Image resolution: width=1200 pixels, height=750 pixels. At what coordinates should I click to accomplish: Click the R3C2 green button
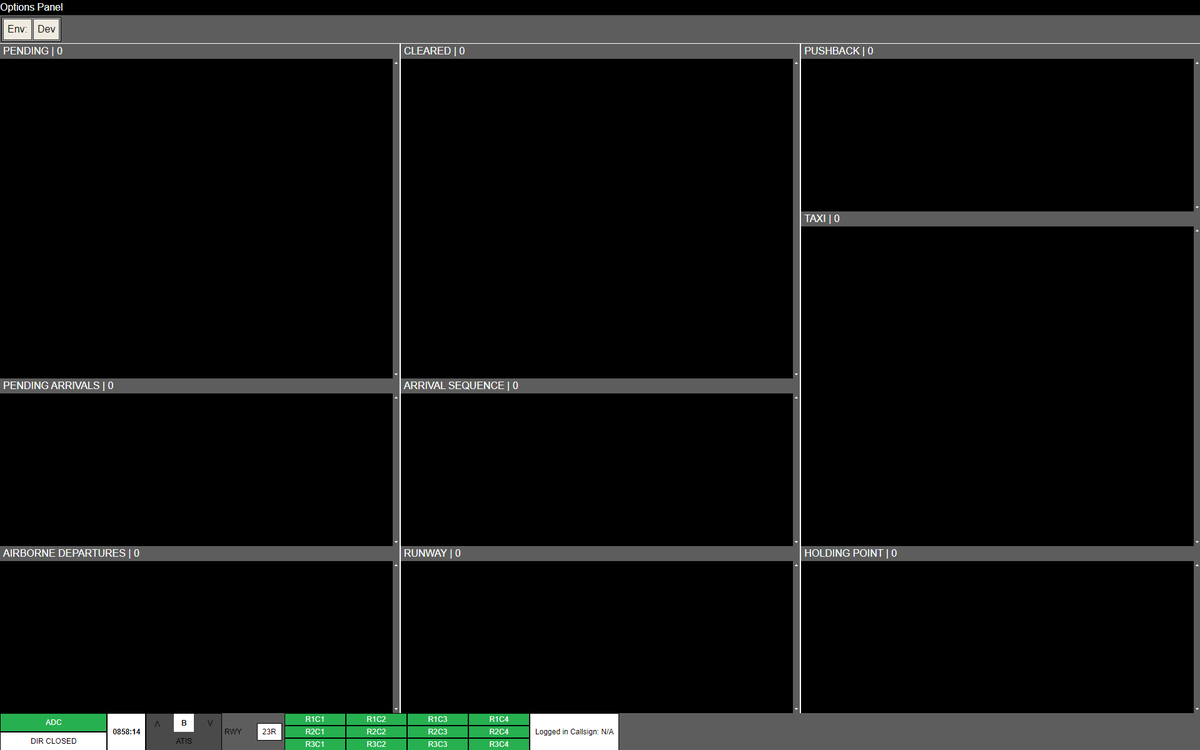[x=376, y=744]
